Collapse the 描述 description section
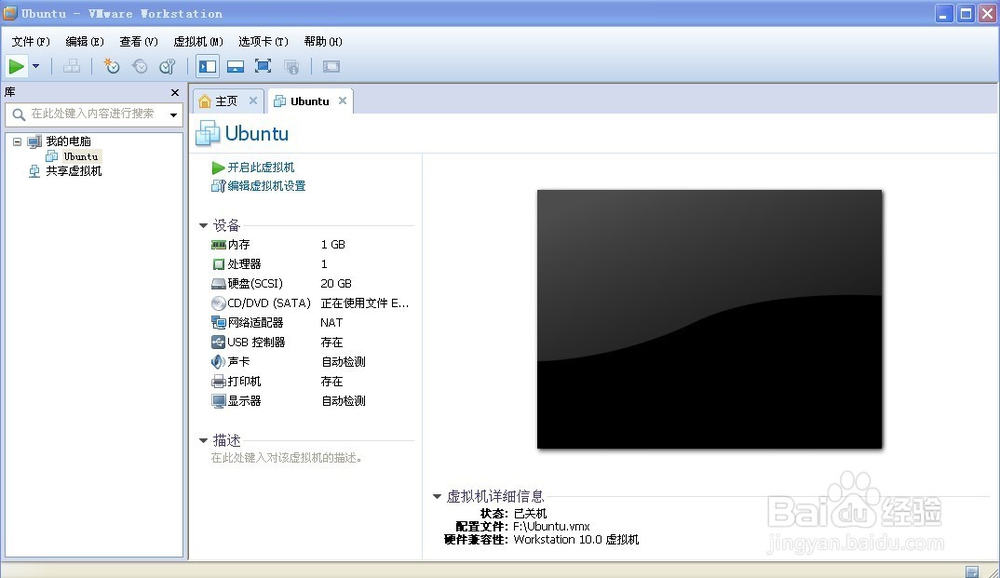Viewport: 1000px width, 578px height. [x=203, y=440]
